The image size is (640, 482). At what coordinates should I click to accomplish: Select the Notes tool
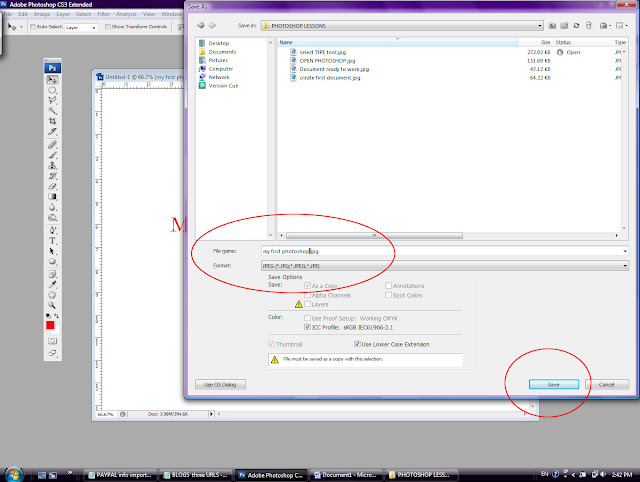tap(52, 274)
